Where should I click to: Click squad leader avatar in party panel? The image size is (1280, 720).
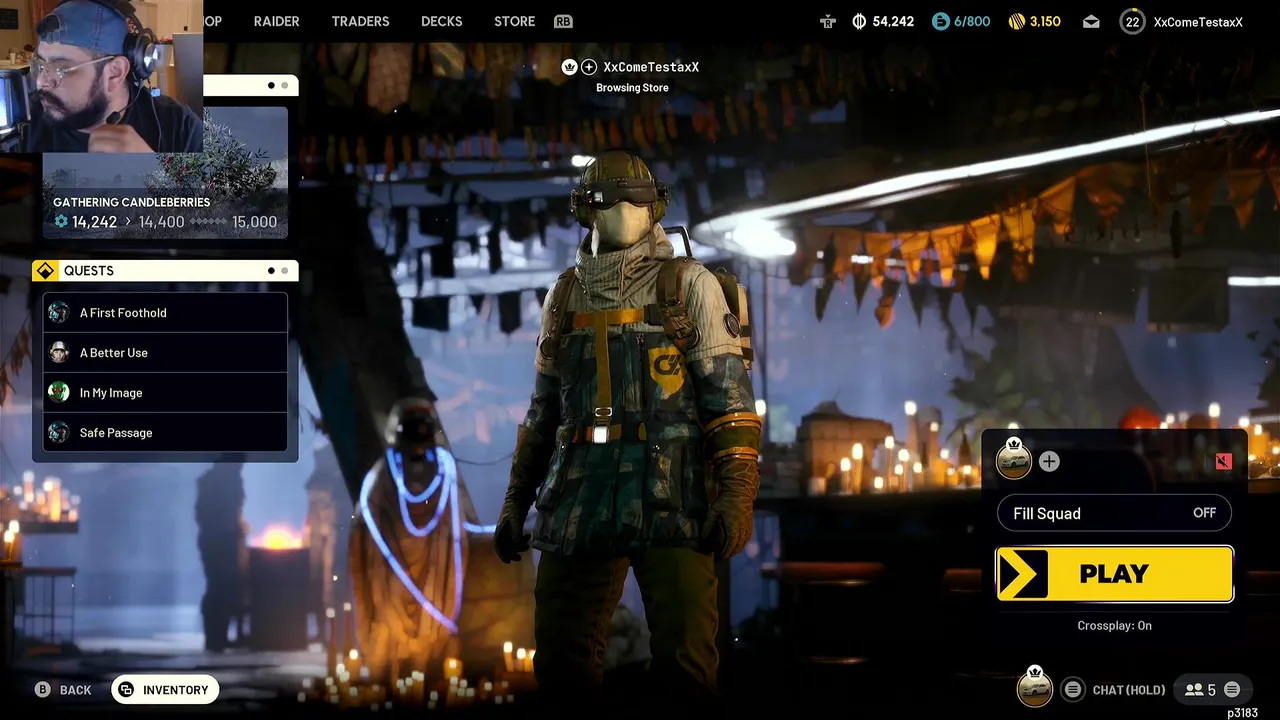click(x=1014, y=460)
